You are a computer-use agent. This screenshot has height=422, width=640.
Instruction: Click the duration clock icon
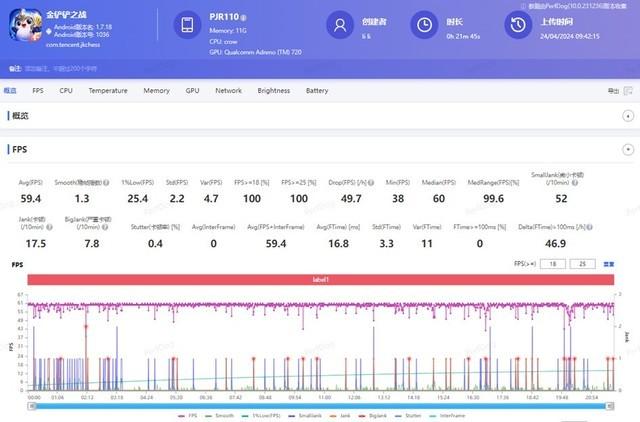click(x=425, y=26)
